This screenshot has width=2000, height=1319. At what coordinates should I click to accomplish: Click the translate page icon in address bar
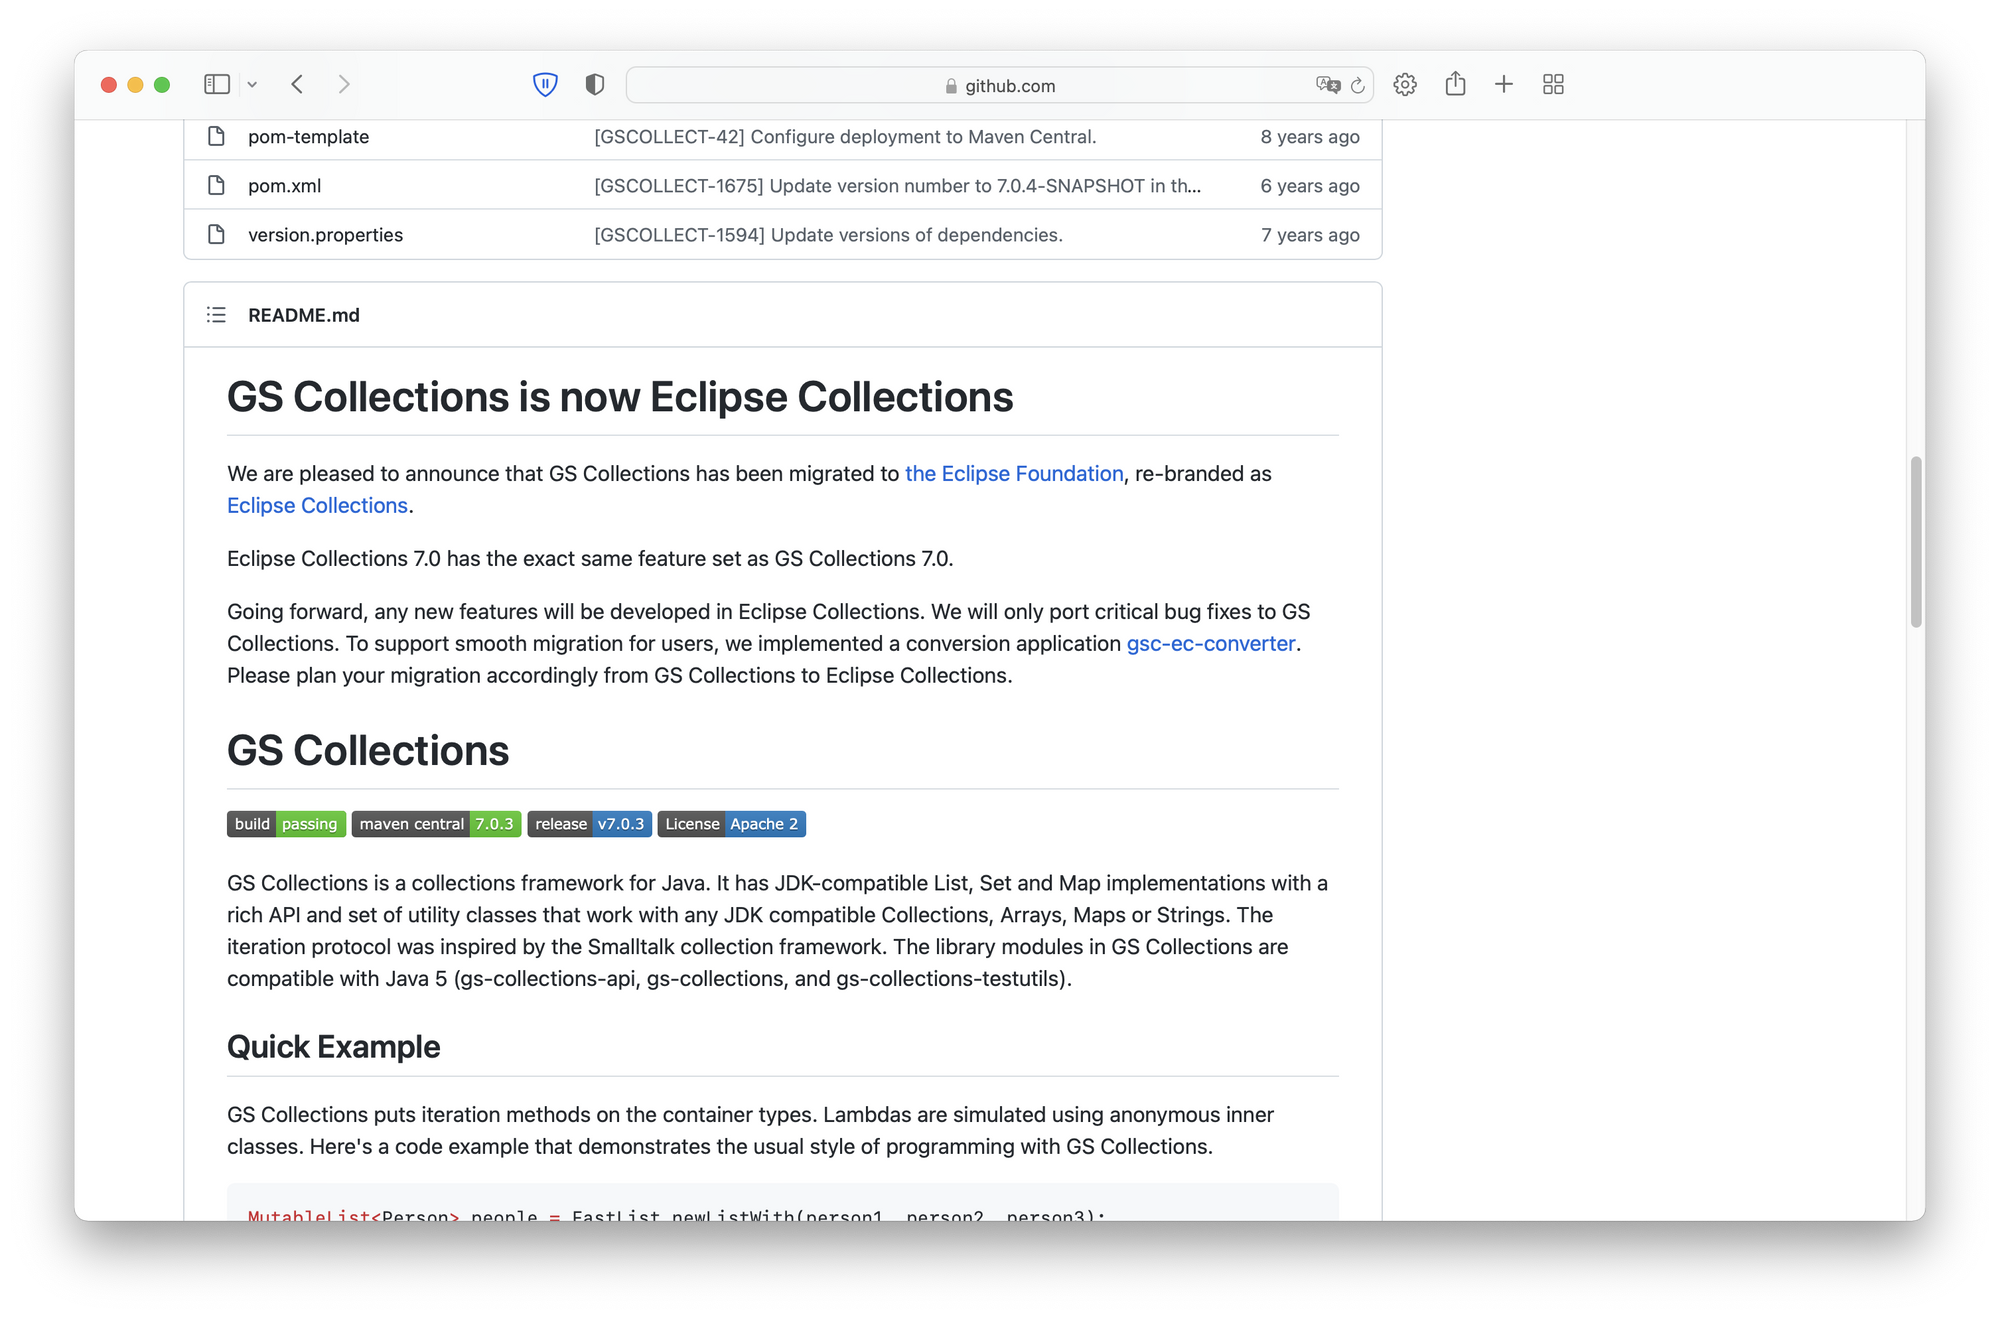[x=1328, y=86]
